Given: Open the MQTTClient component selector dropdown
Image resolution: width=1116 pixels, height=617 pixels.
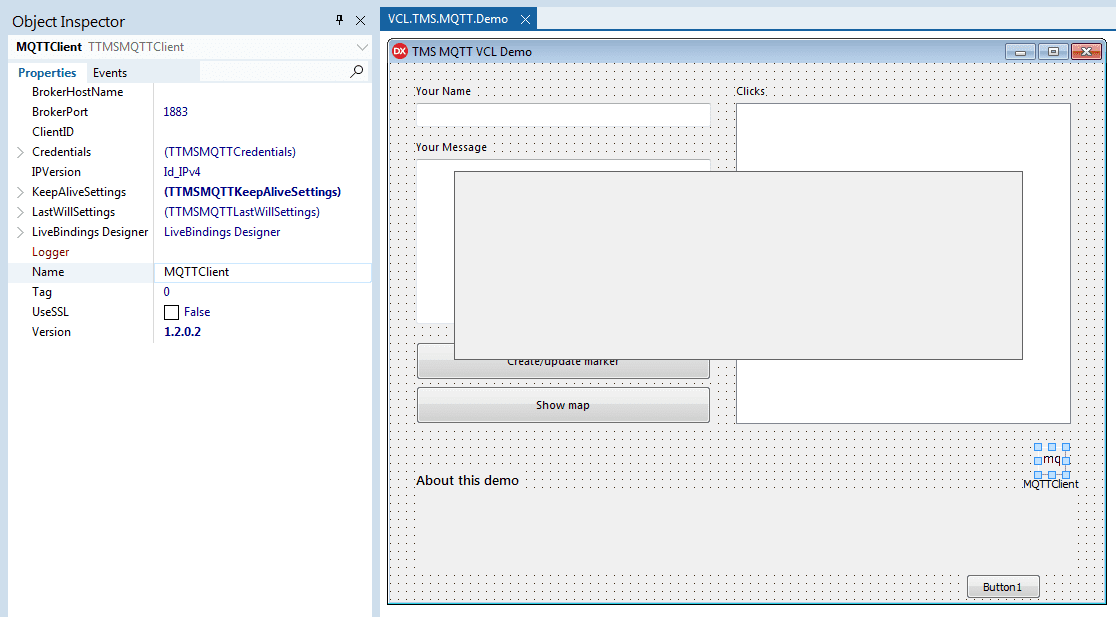Looking at the screenshot, I should click(362, 47).
